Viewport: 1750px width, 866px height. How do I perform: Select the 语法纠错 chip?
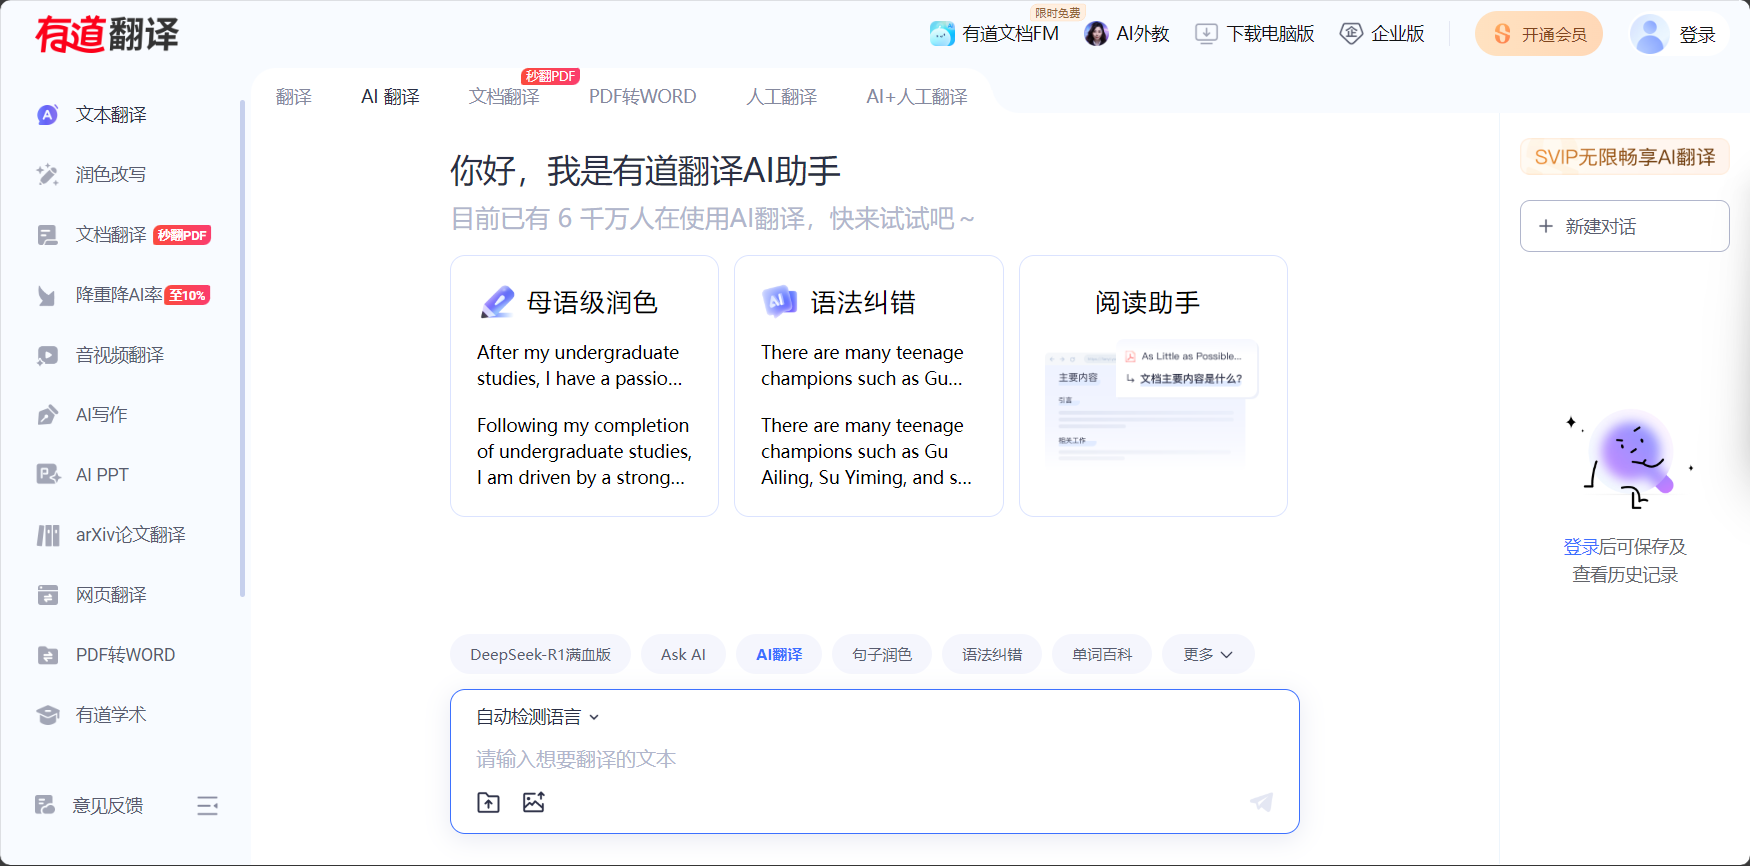pos(992,654)
